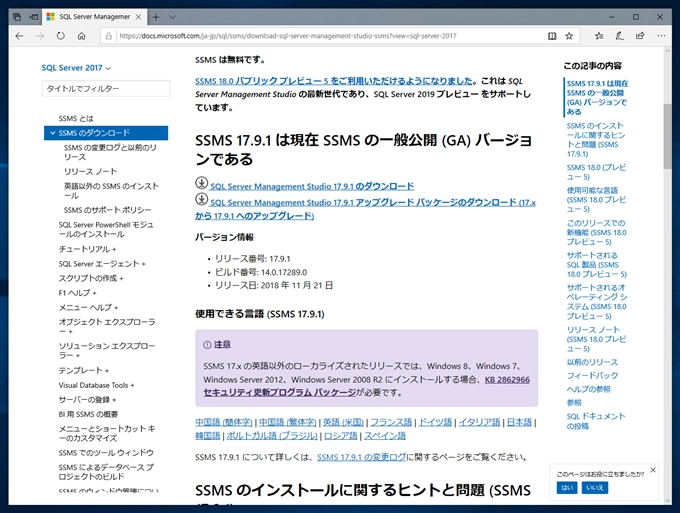
Task: Click the download icon for upgrade package
Action: 201,199
